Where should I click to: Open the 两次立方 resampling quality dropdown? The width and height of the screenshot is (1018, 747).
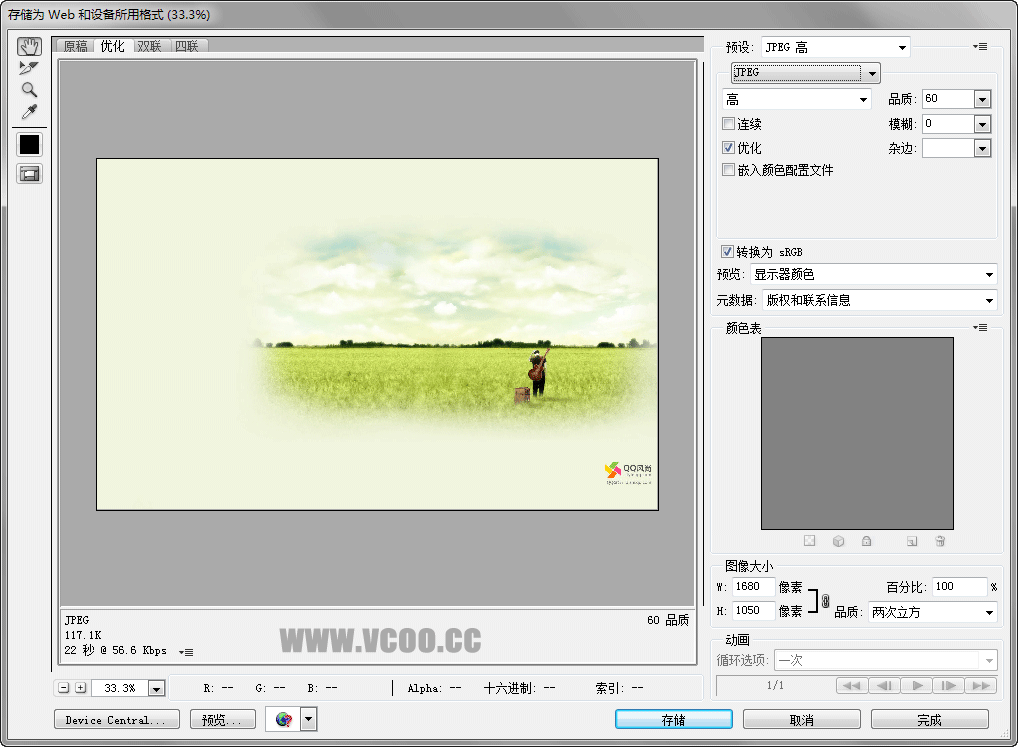click(931, 612)
